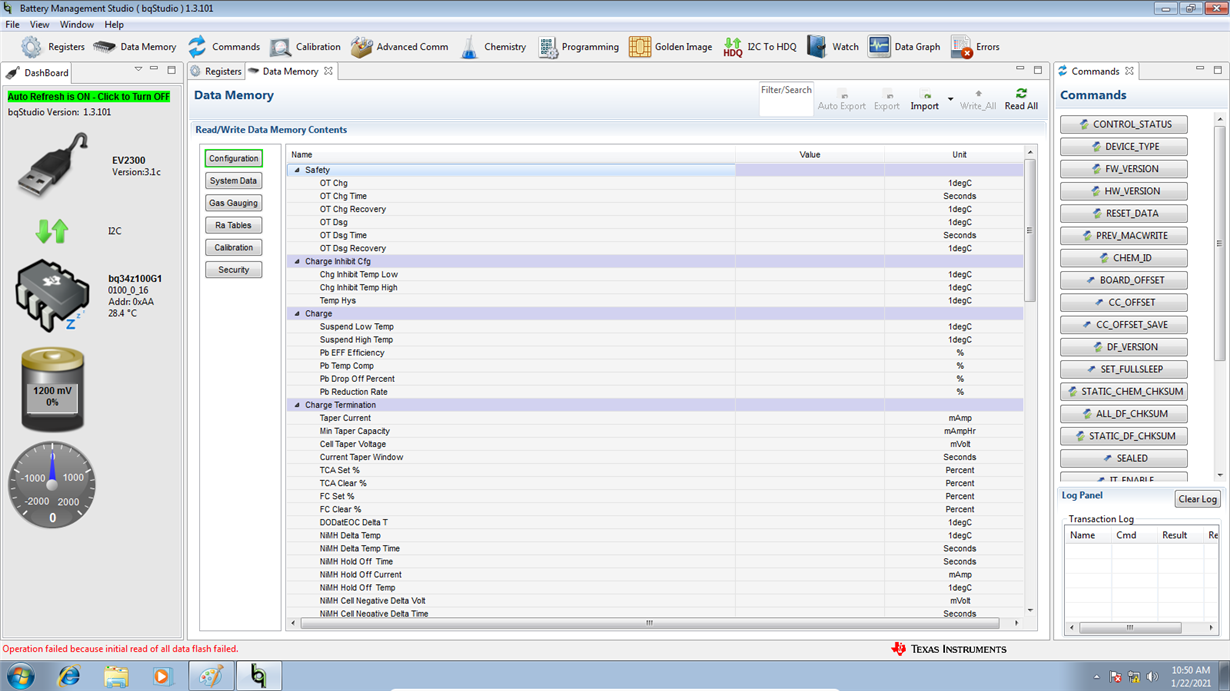Screen dimensions: 1230x691
Task: Select the Gas Gauging category button
Action: click(234, 203)
